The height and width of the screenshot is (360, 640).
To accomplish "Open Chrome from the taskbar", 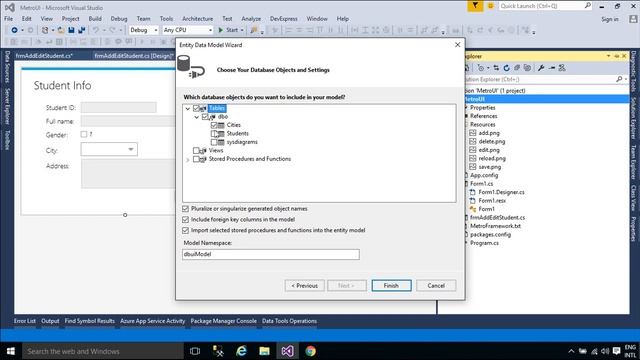I will pos(311,351).
